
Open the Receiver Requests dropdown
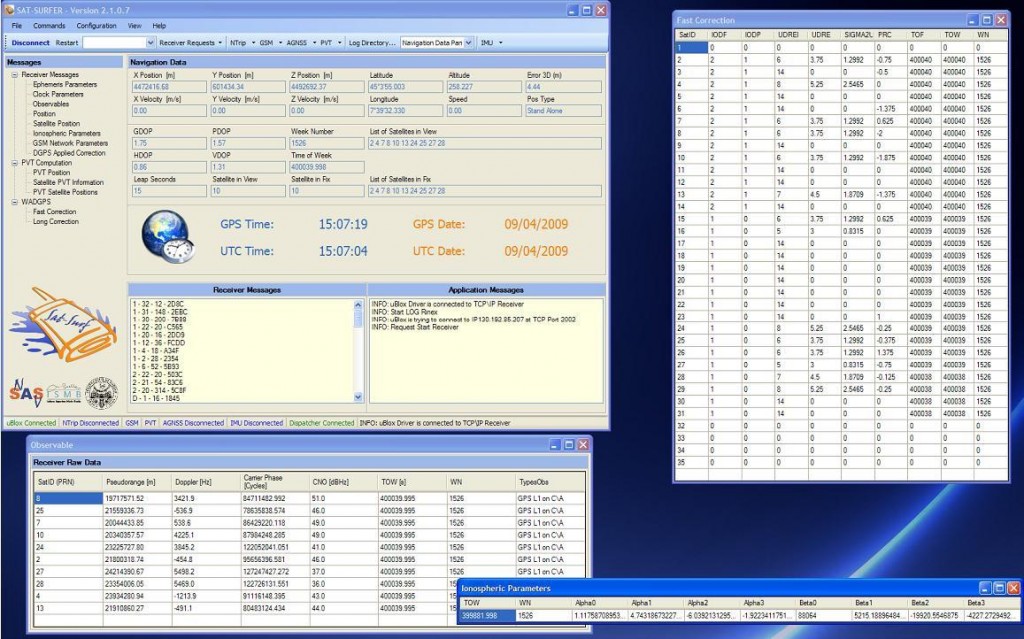tap(191, 43)
